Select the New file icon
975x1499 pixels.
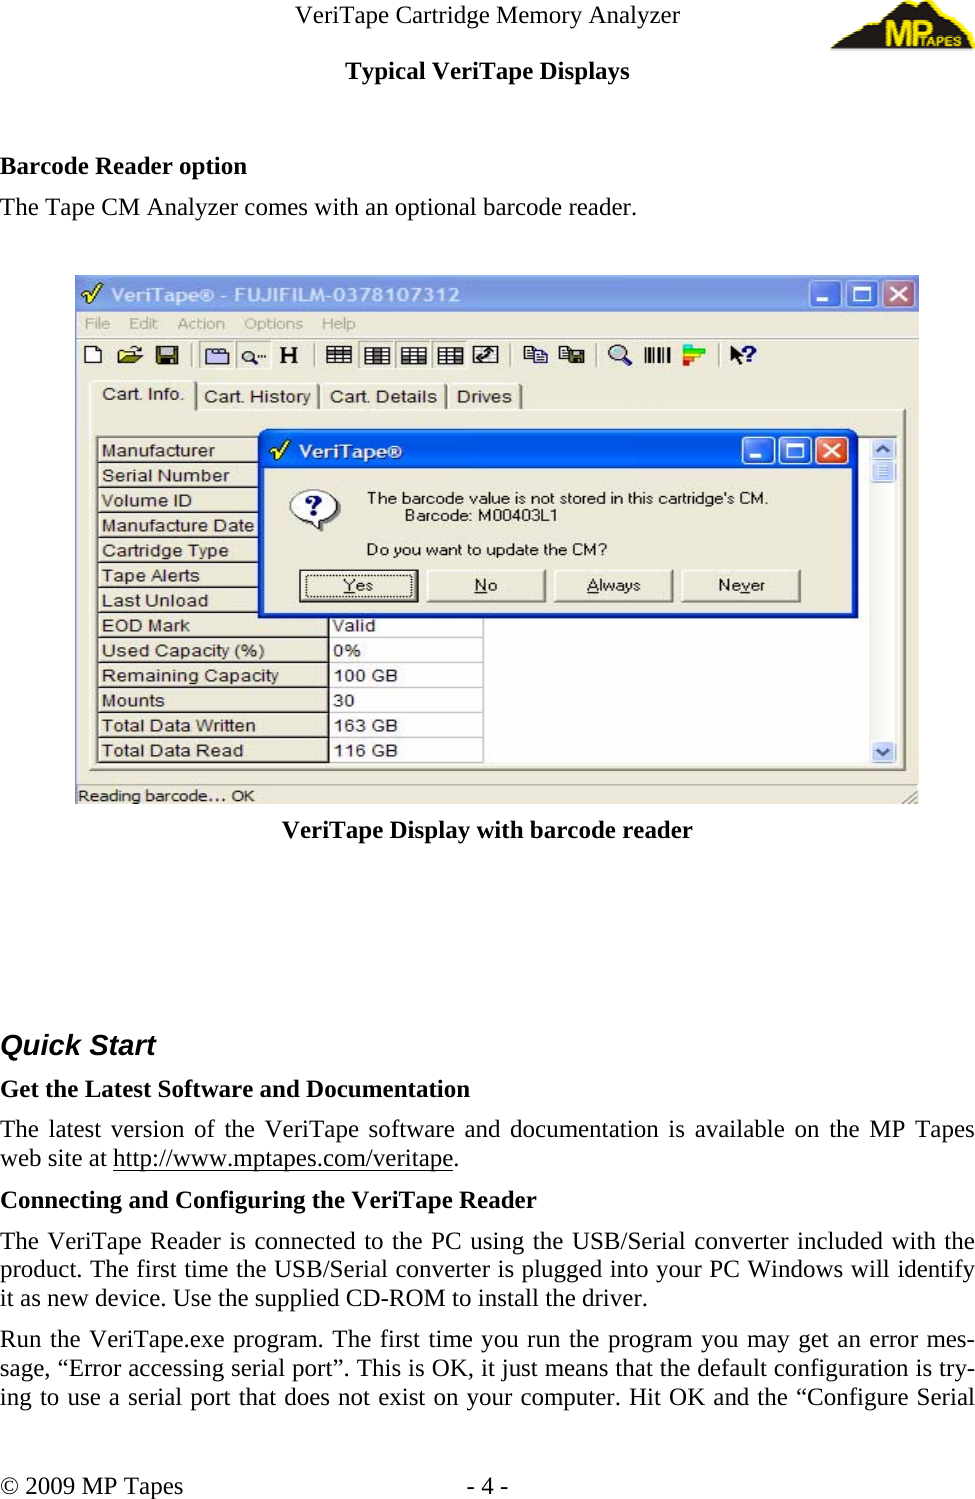[x=95, y=355]
